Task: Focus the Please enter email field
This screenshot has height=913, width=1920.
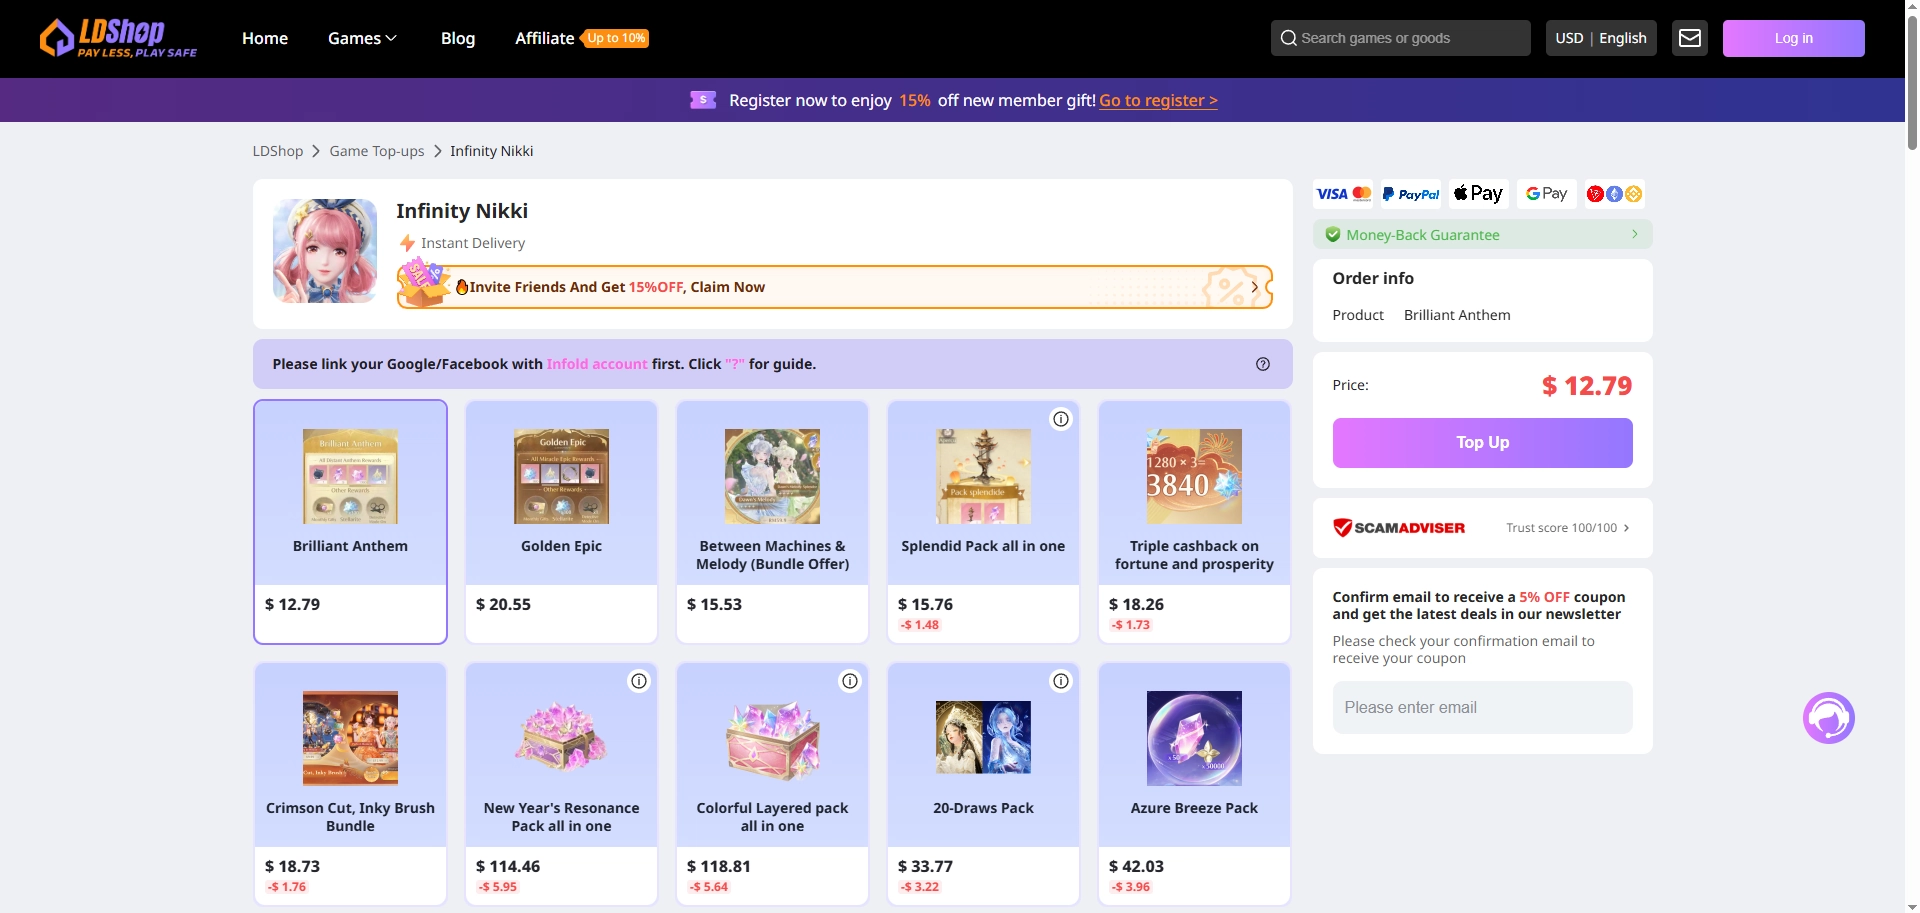Action: click(1482, 708)
